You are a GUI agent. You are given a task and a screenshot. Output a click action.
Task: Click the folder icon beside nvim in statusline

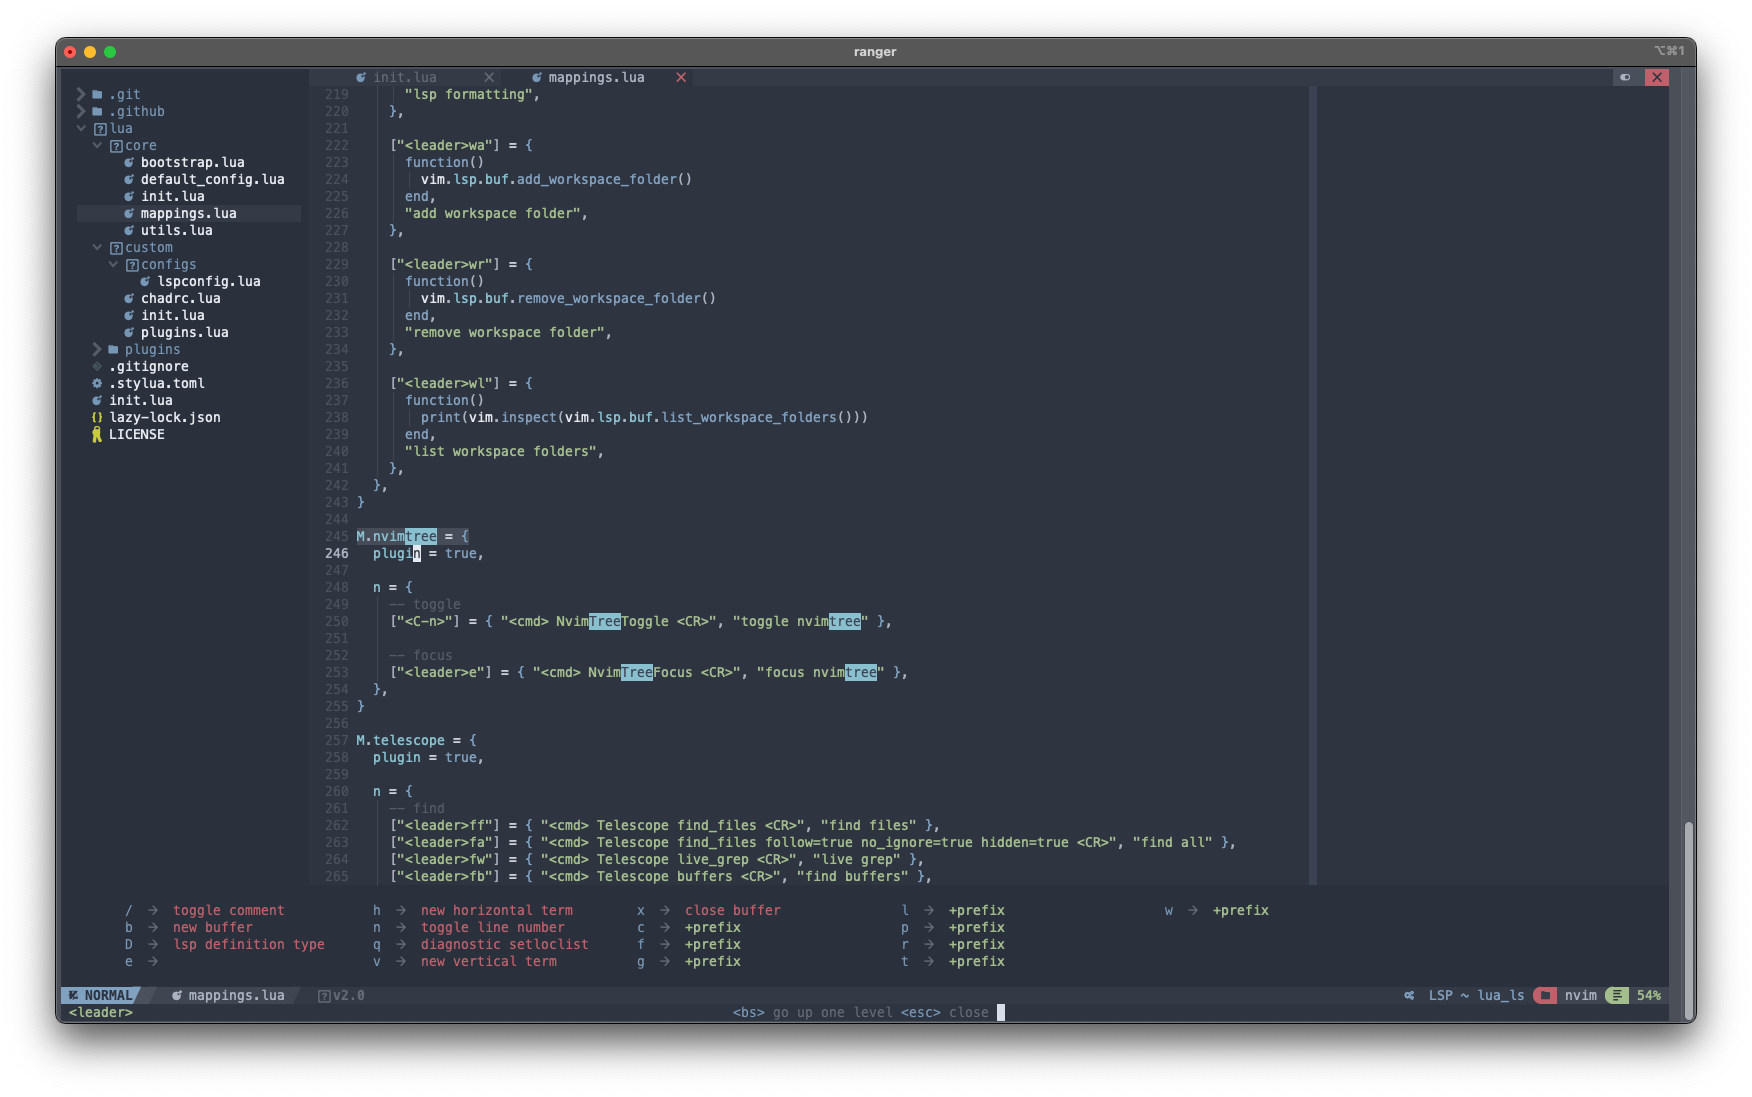click(x=1545, y=995)
